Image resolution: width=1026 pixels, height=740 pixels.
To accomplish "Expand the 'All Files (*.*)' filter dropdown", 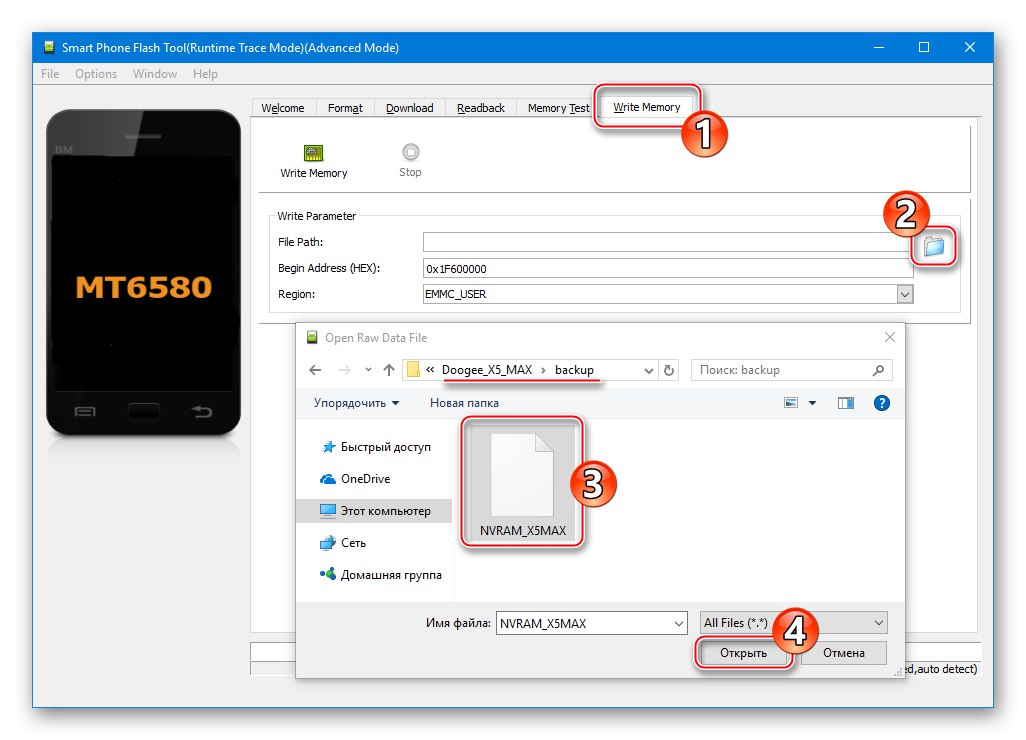I will [879, 622].
